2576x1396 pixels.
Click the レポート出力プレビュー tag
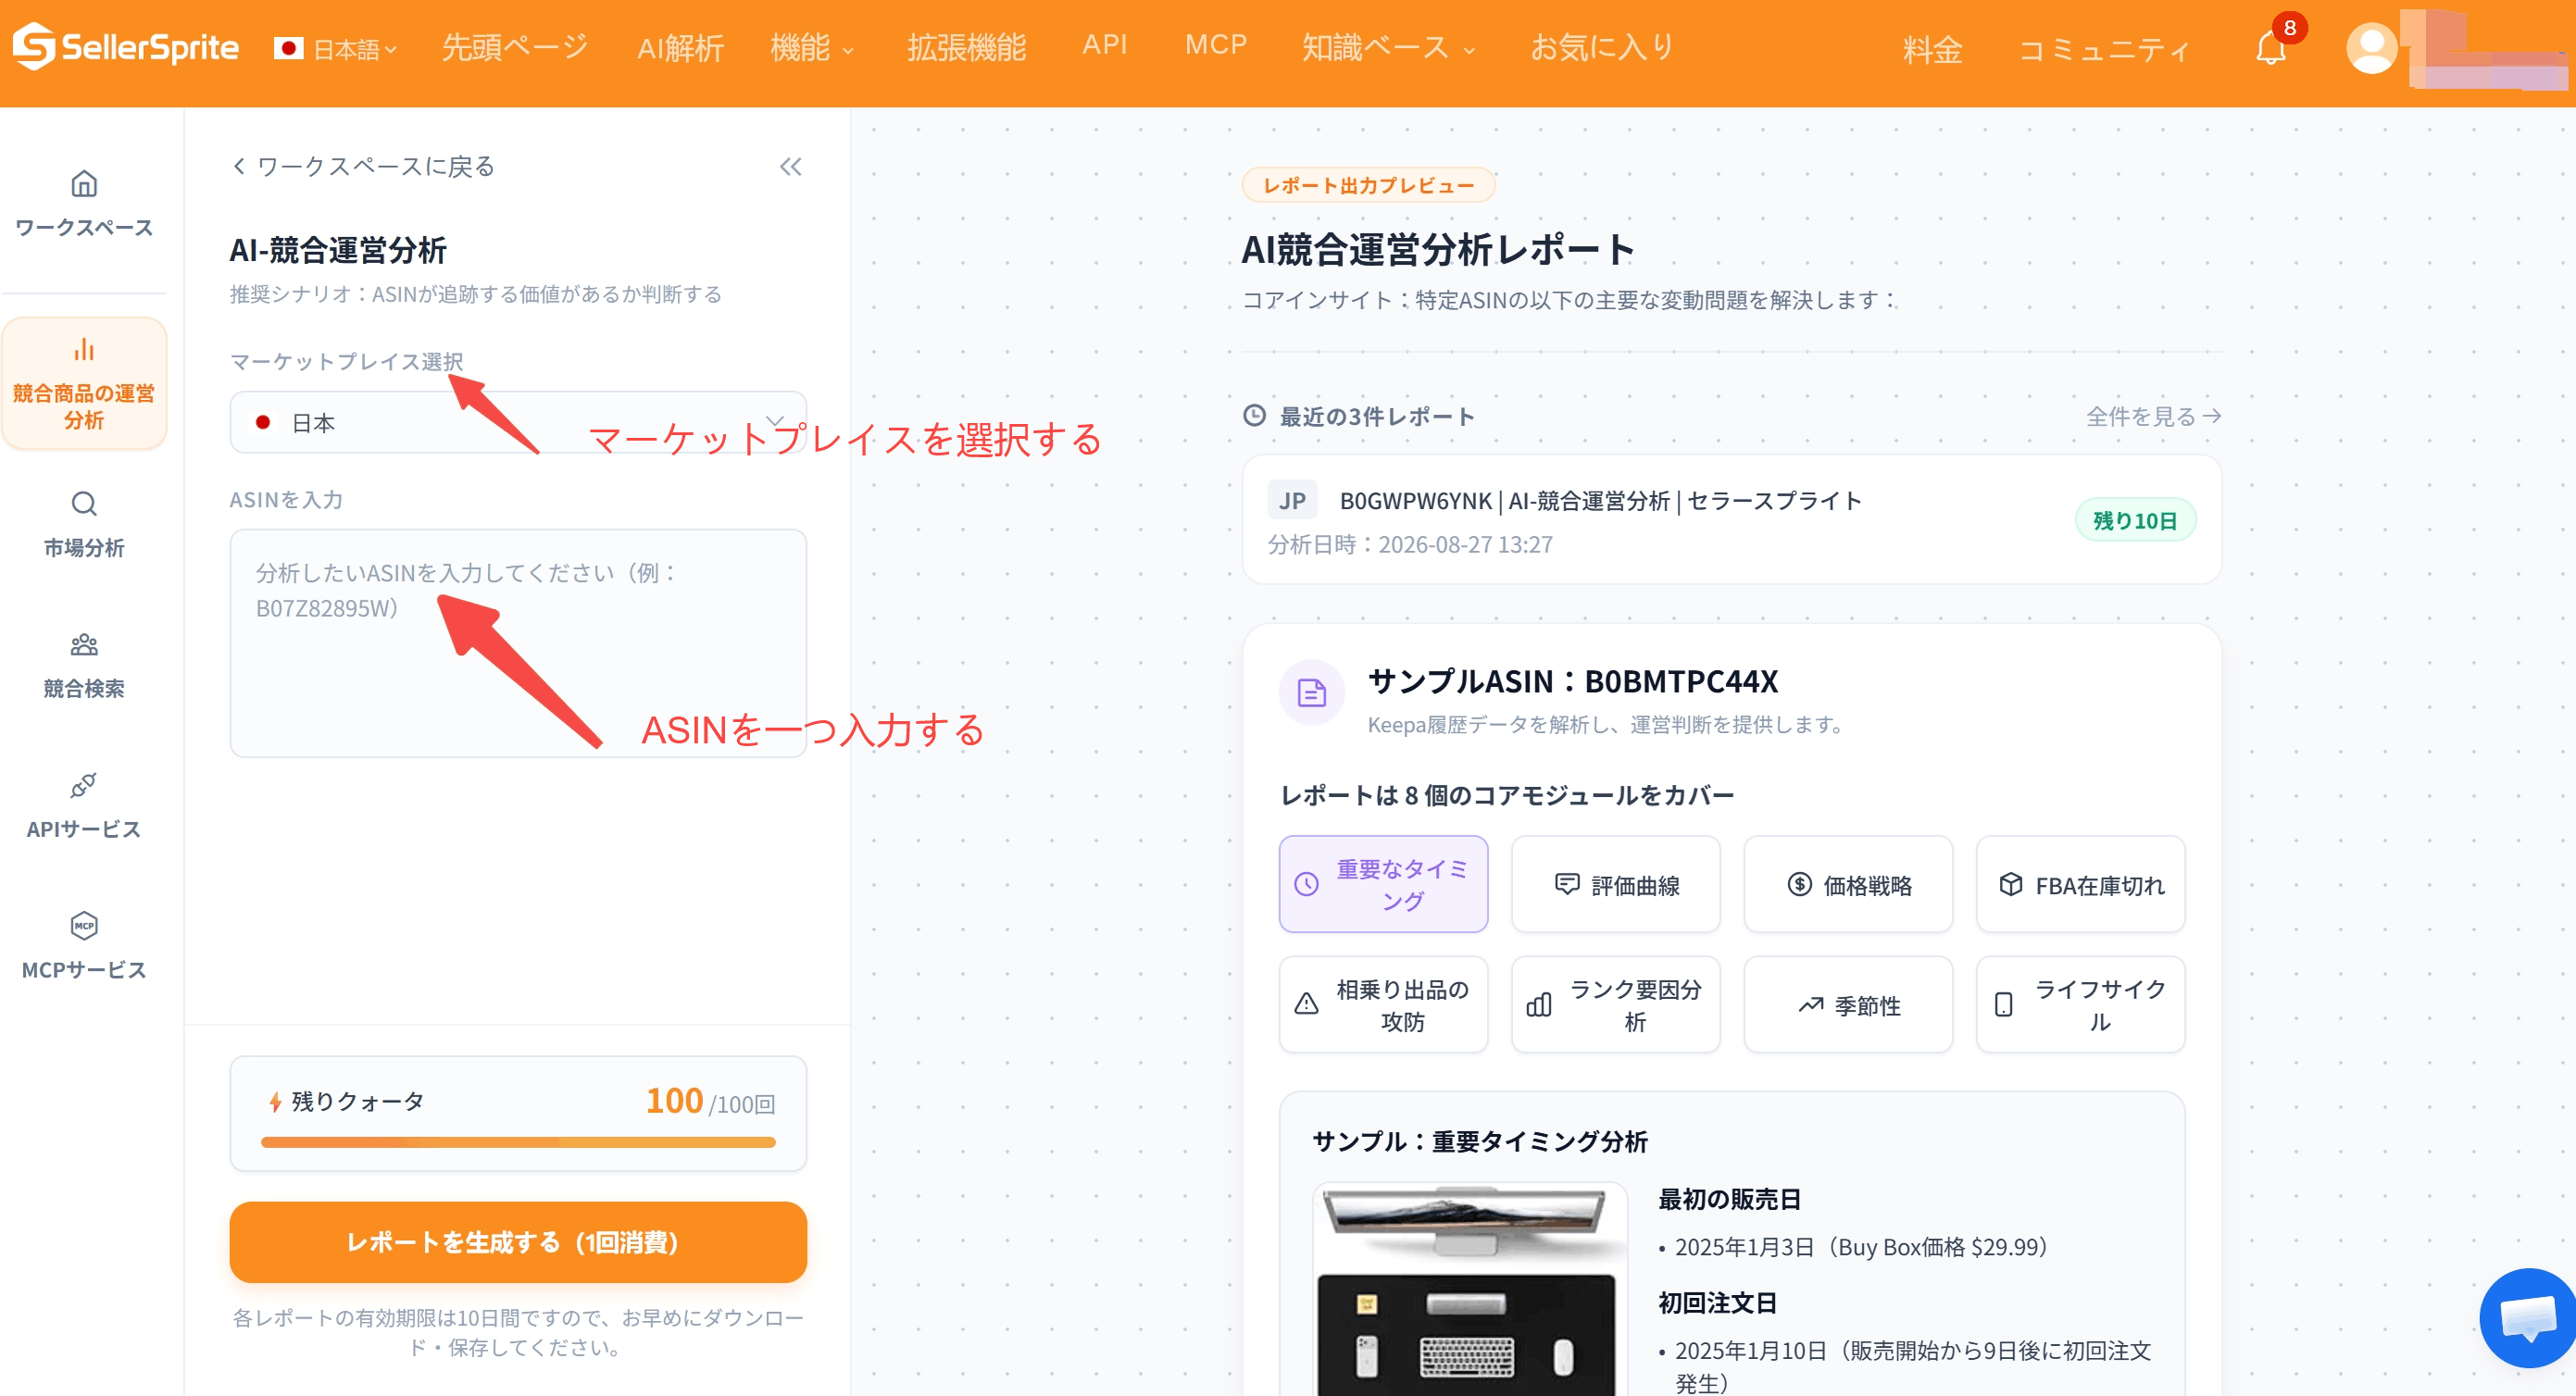(1368, 185)
